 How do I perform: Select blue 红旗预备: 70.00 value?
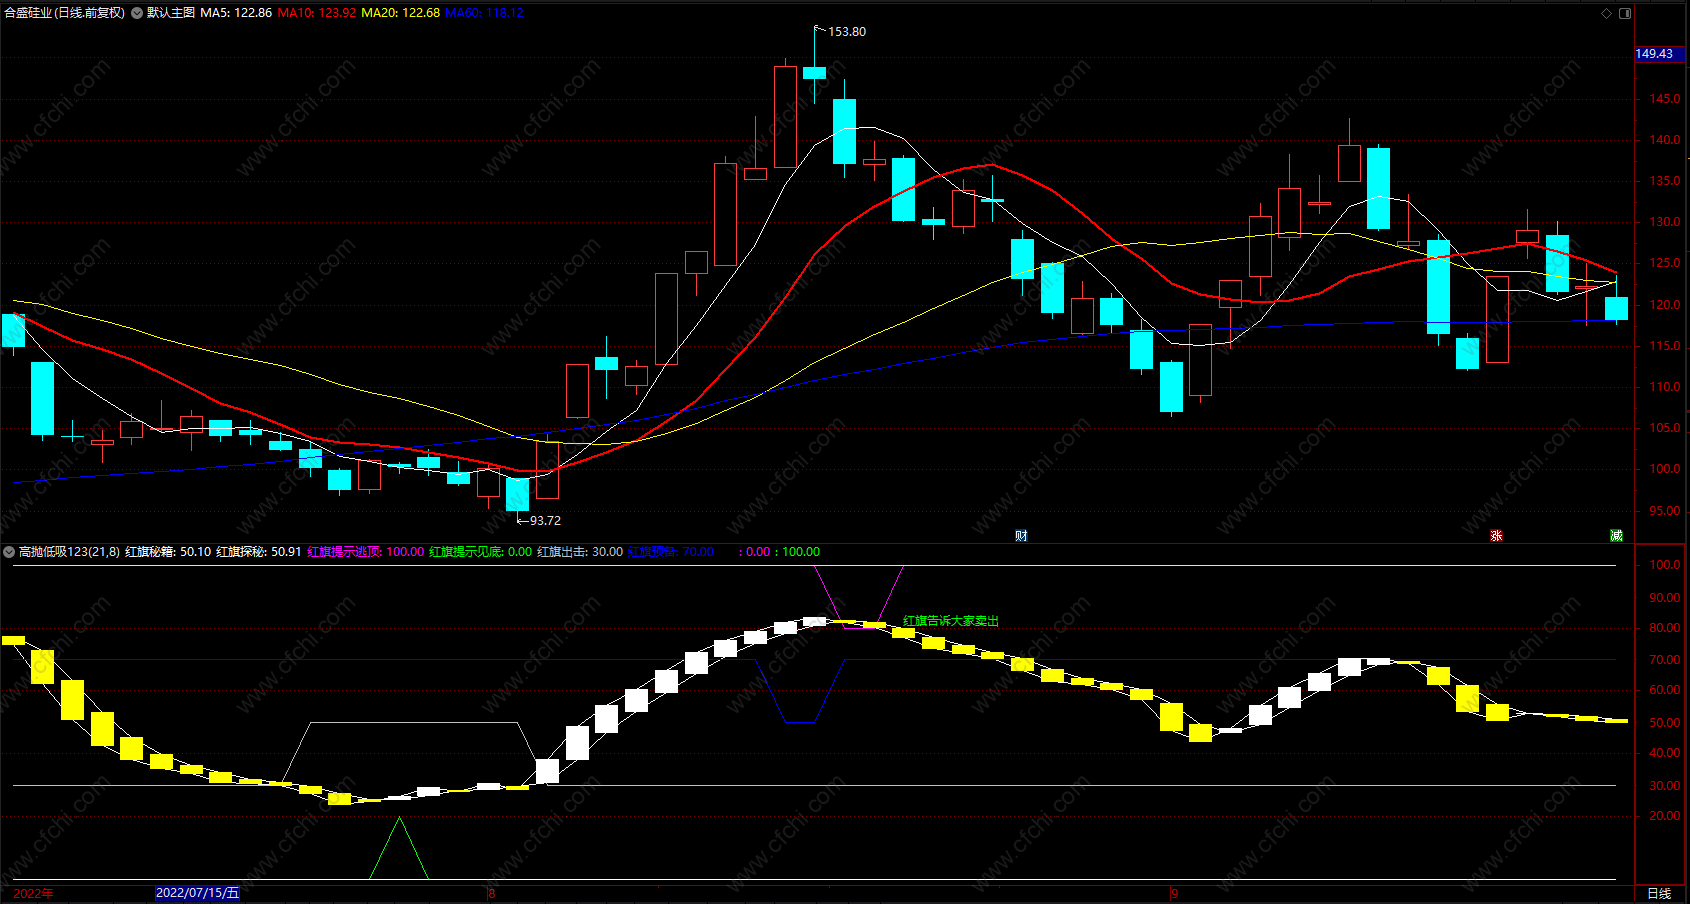click(671, 552)
